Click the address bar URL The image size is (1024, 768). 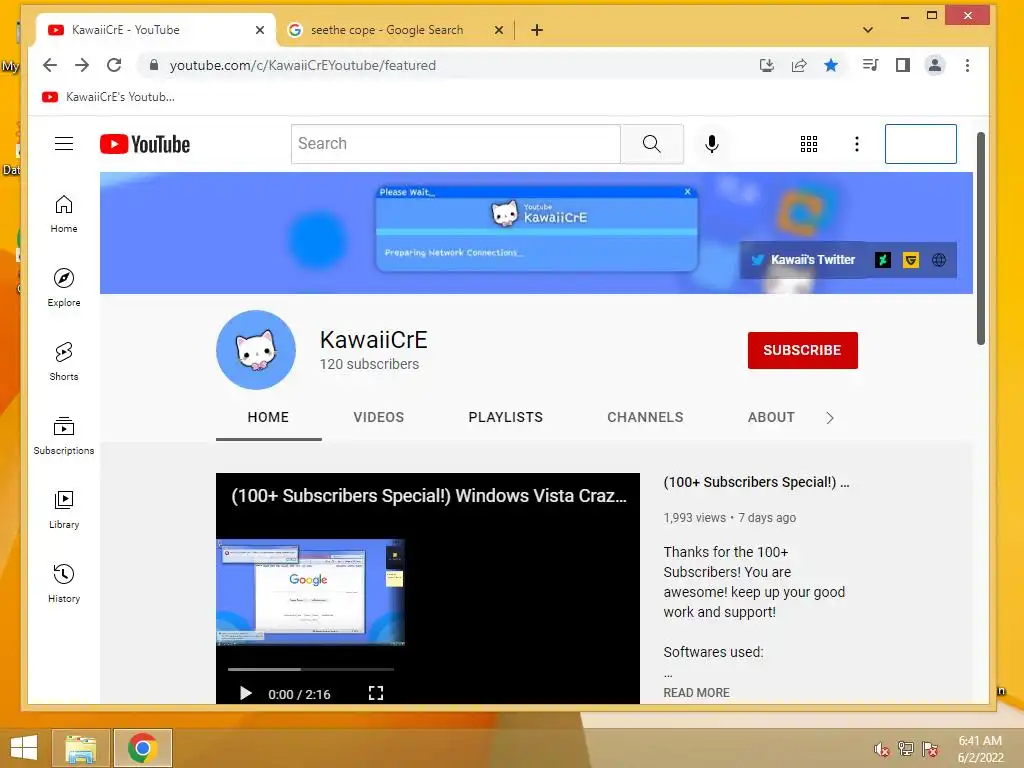point(302,65)
